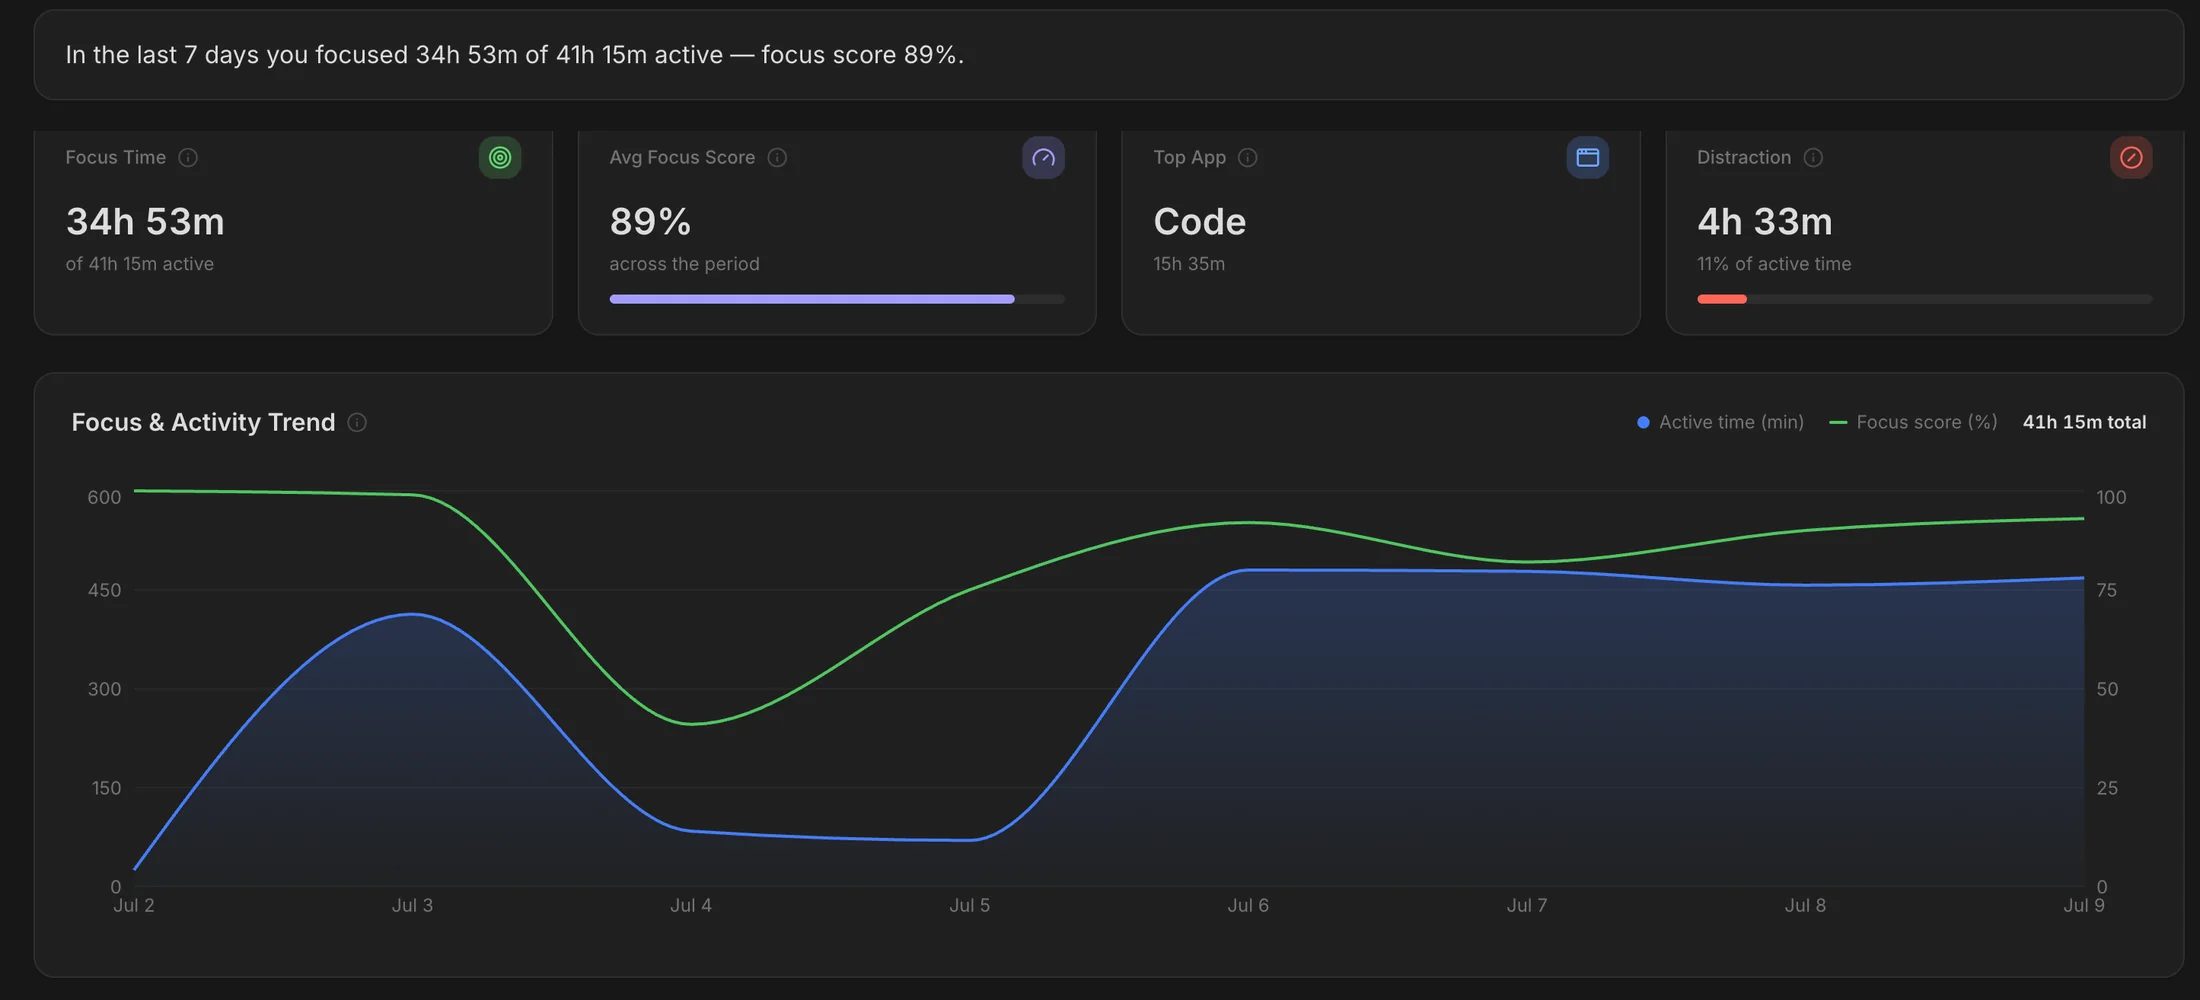Click the purple Avg Focus Score gauge icon

point(1043,158)
